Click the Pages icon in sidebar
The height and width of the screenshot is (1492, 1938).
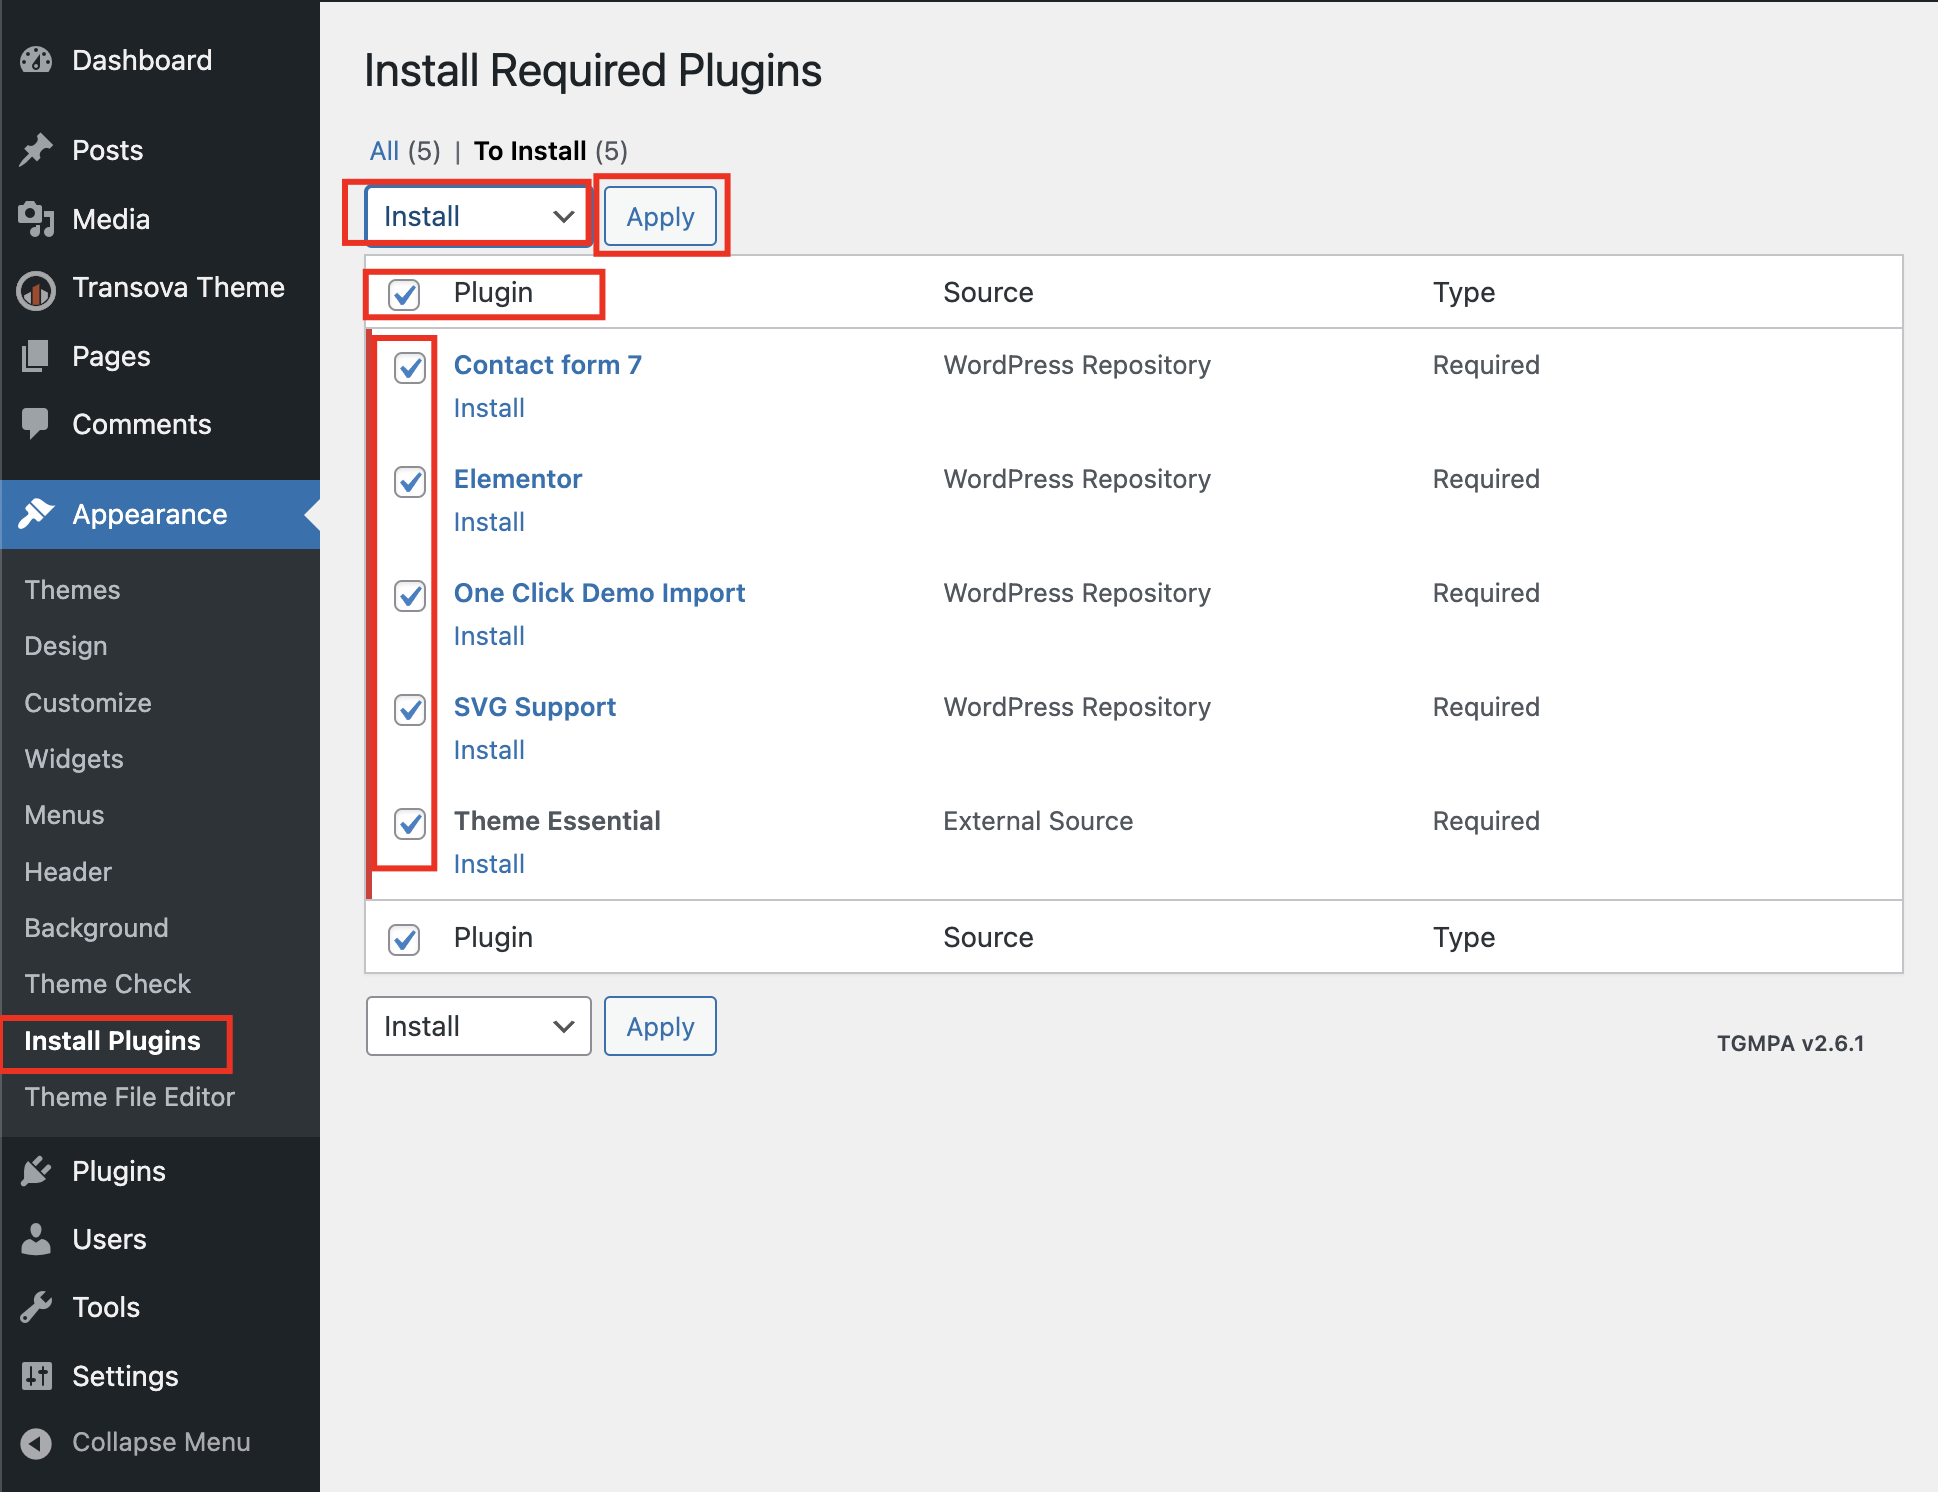pos(36,356)
